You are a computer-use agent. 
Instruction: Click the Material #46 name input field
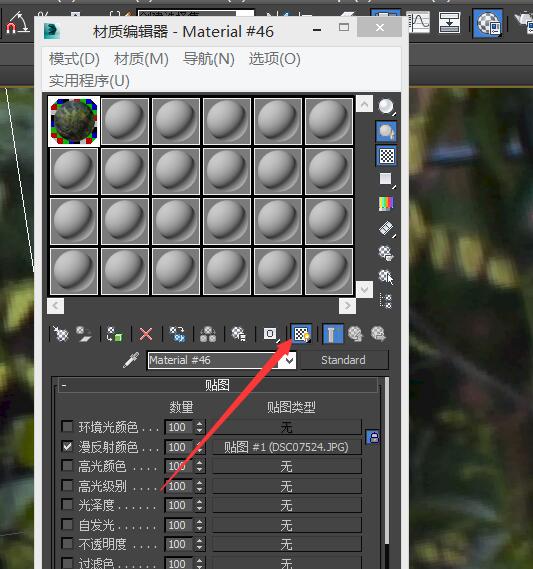pos(214,360)
